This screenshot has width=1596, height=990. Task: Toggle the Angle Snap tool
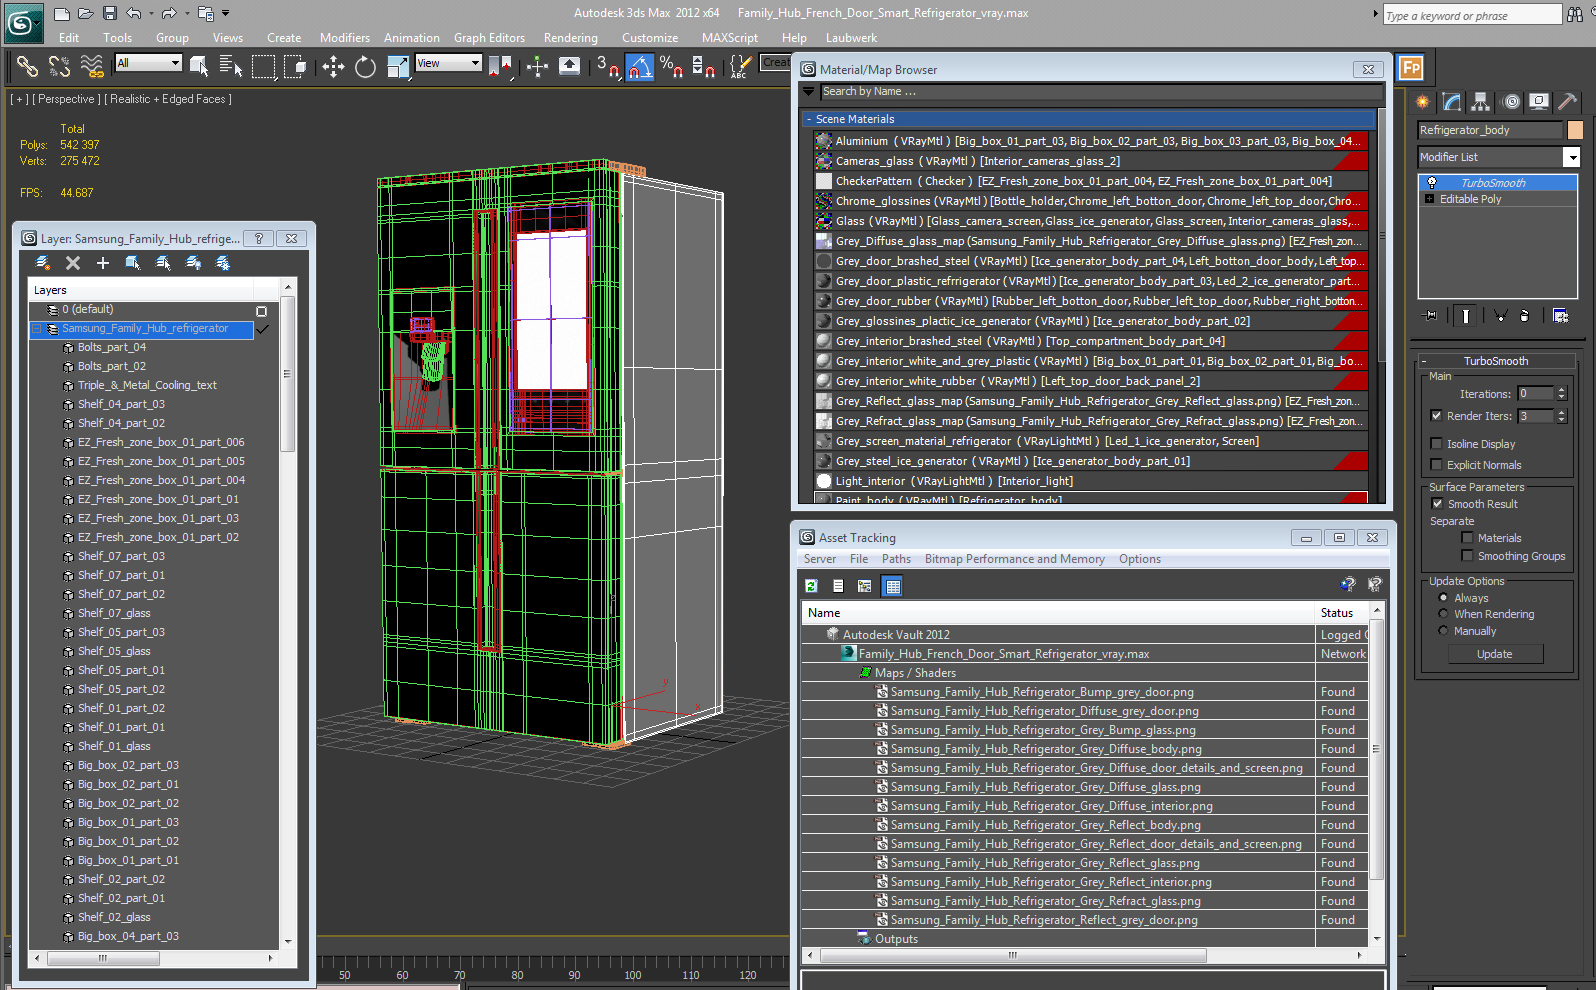[640, 67]
